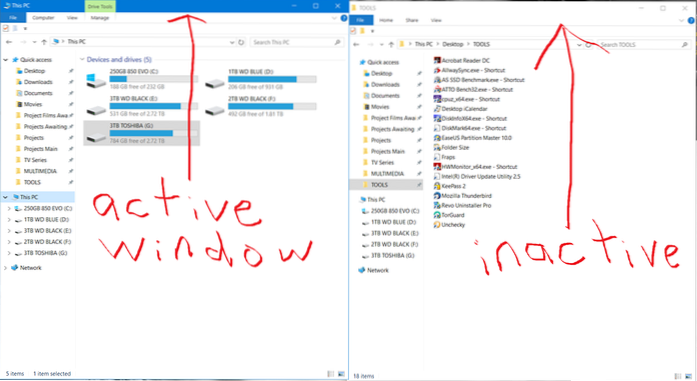Select DiskInfoX64.exe shortcut
Viewport: 697px width, 381px height.
470,119
